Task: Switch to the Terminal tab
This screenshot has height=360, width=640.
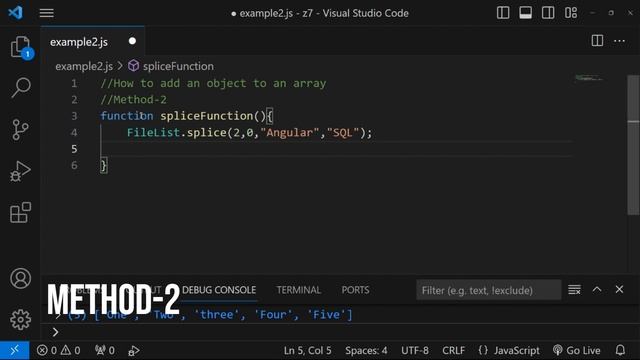Action: coord(298,290)
